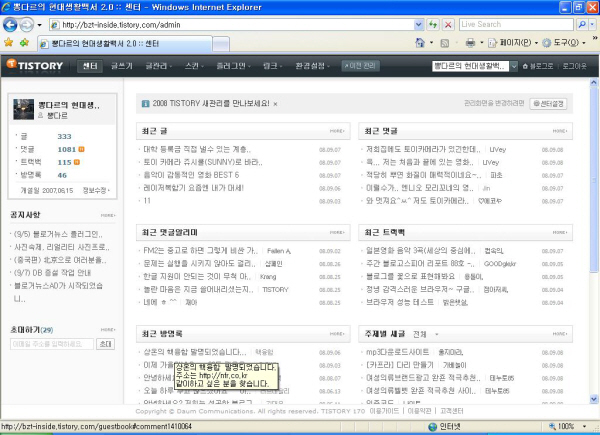Click MORE in the 최근 글 panel
600x435 pixels.
(x=337, y=131)
